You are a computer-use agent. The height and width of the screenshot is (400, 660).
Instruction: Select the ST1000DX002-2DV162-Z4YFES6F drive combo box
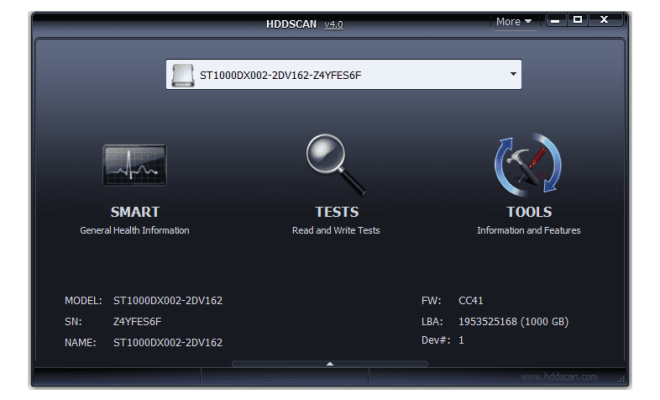tap(343, 75)
